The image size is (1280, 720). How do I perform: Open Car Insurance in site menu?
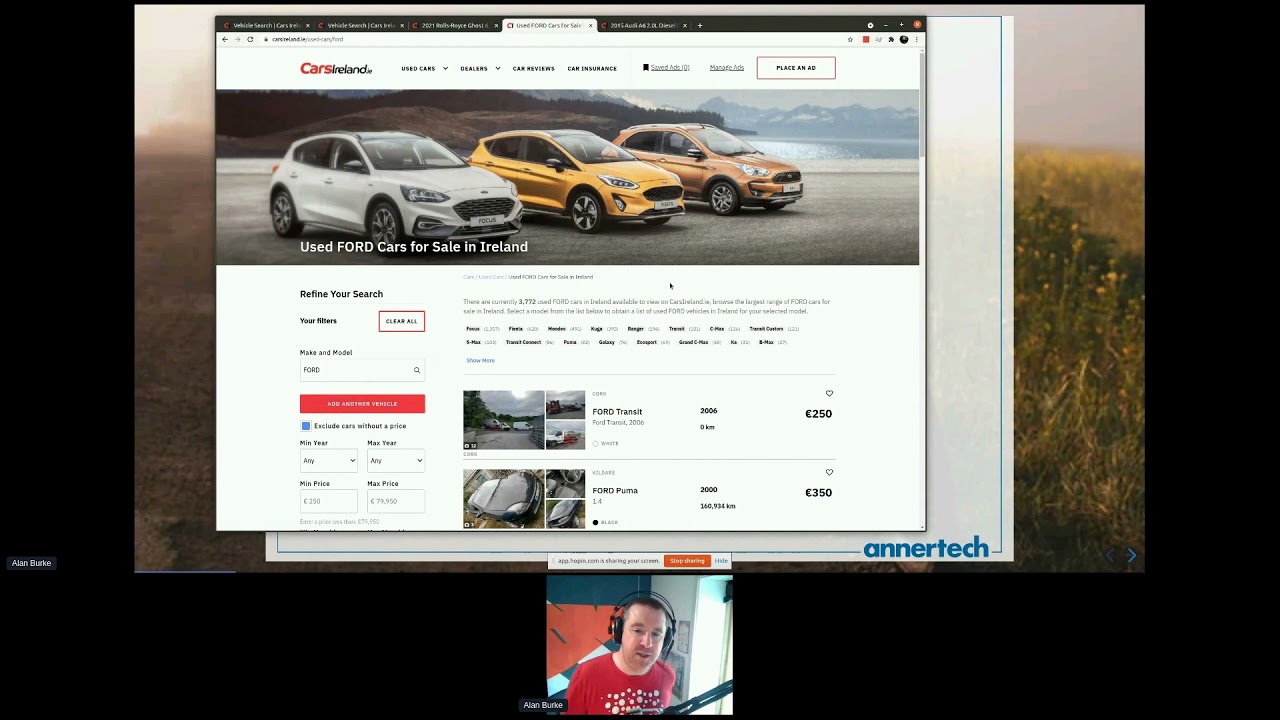click(592, 68)
